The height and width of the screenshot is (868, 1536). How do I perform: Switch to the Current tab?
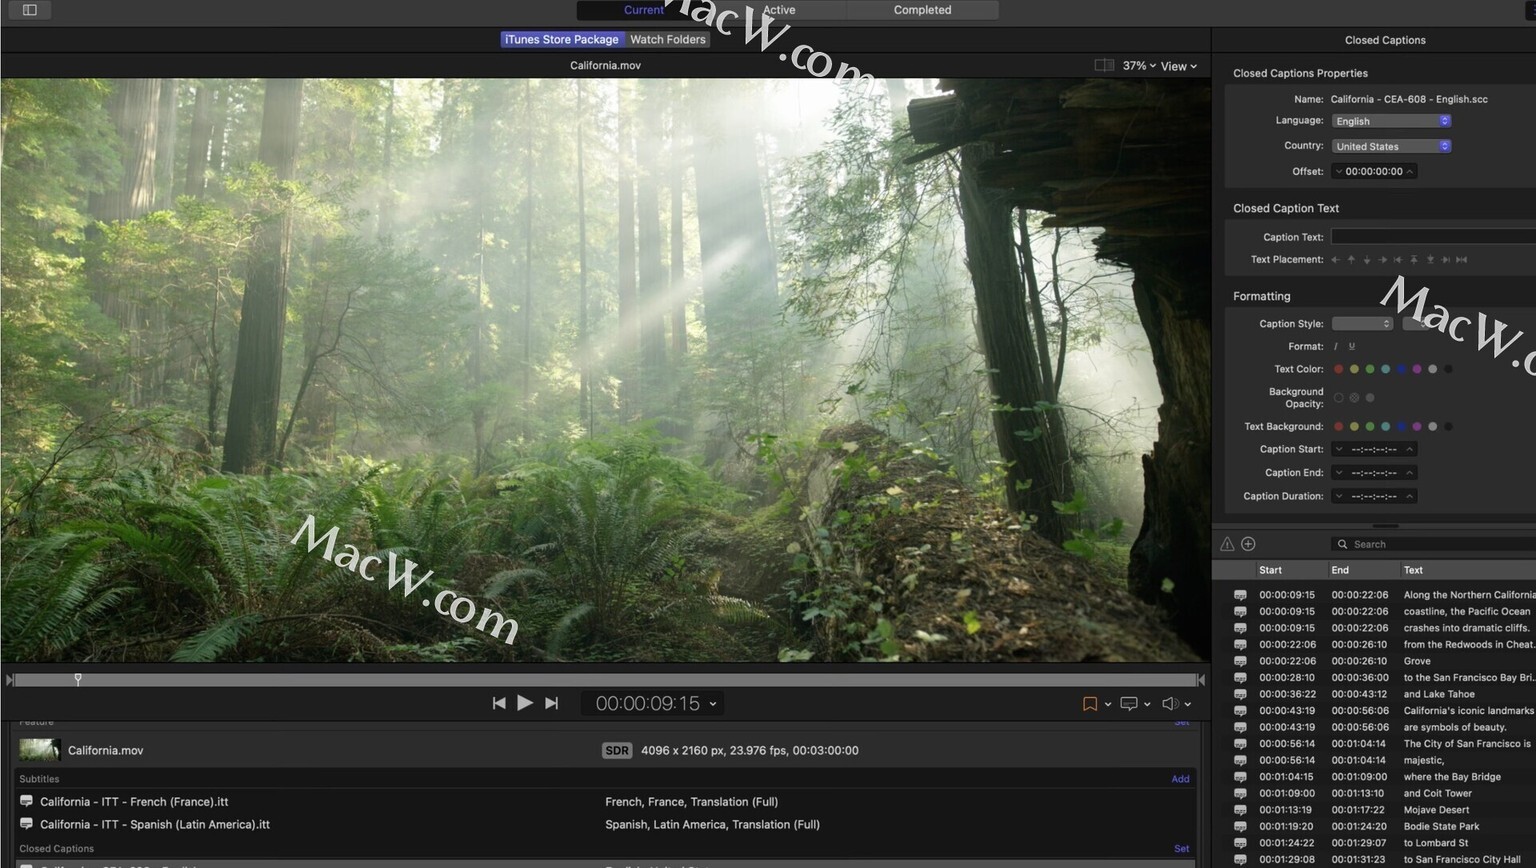point(643,10)
